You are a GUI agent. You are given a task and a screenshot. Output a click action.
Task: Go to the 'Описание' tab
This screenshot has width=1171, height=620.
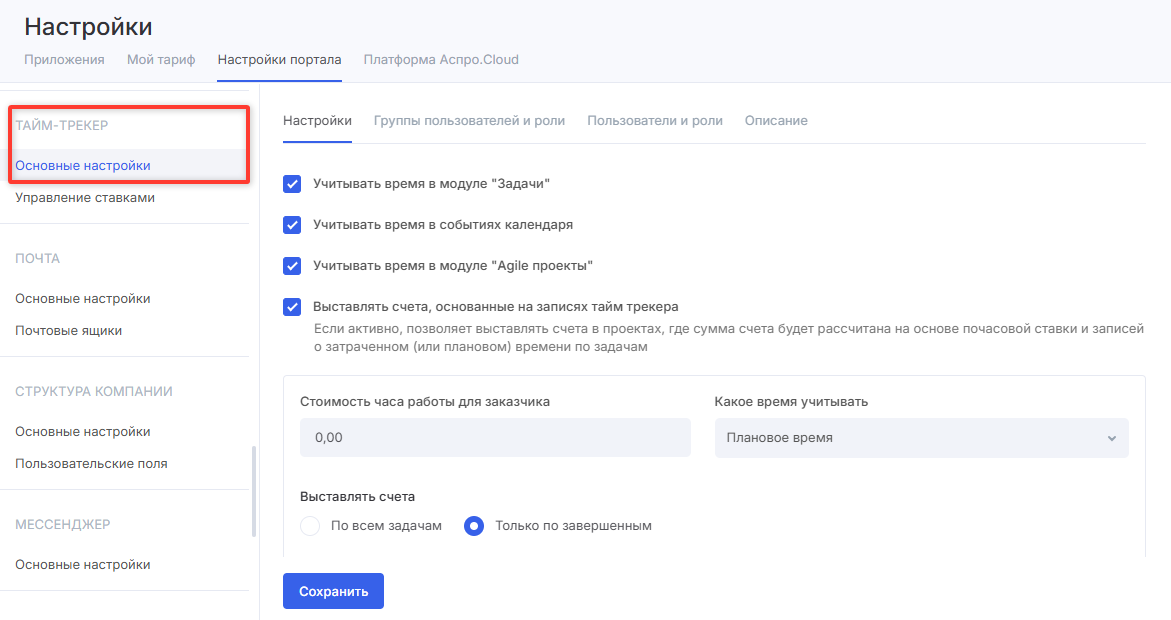click(x=775, y=120)
